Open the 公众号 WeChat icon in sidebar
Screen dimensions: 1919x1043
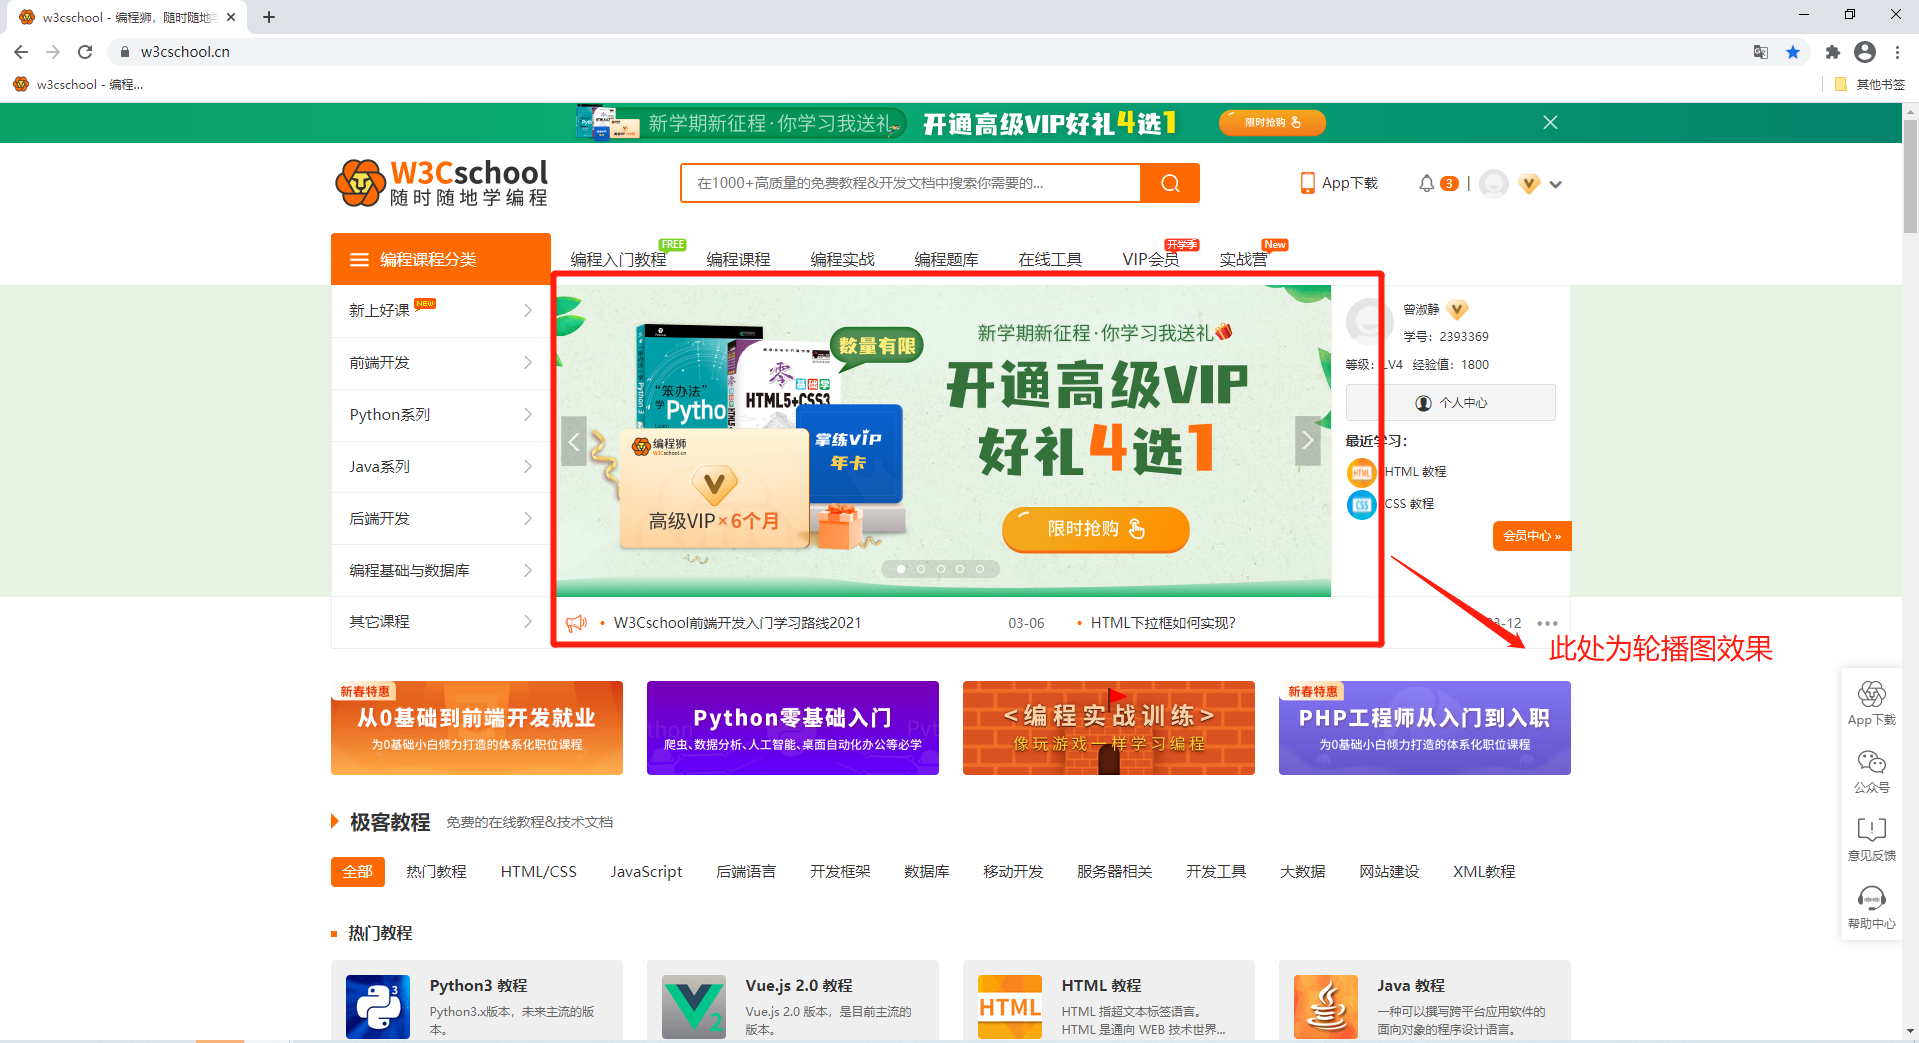pos(1871,763)
